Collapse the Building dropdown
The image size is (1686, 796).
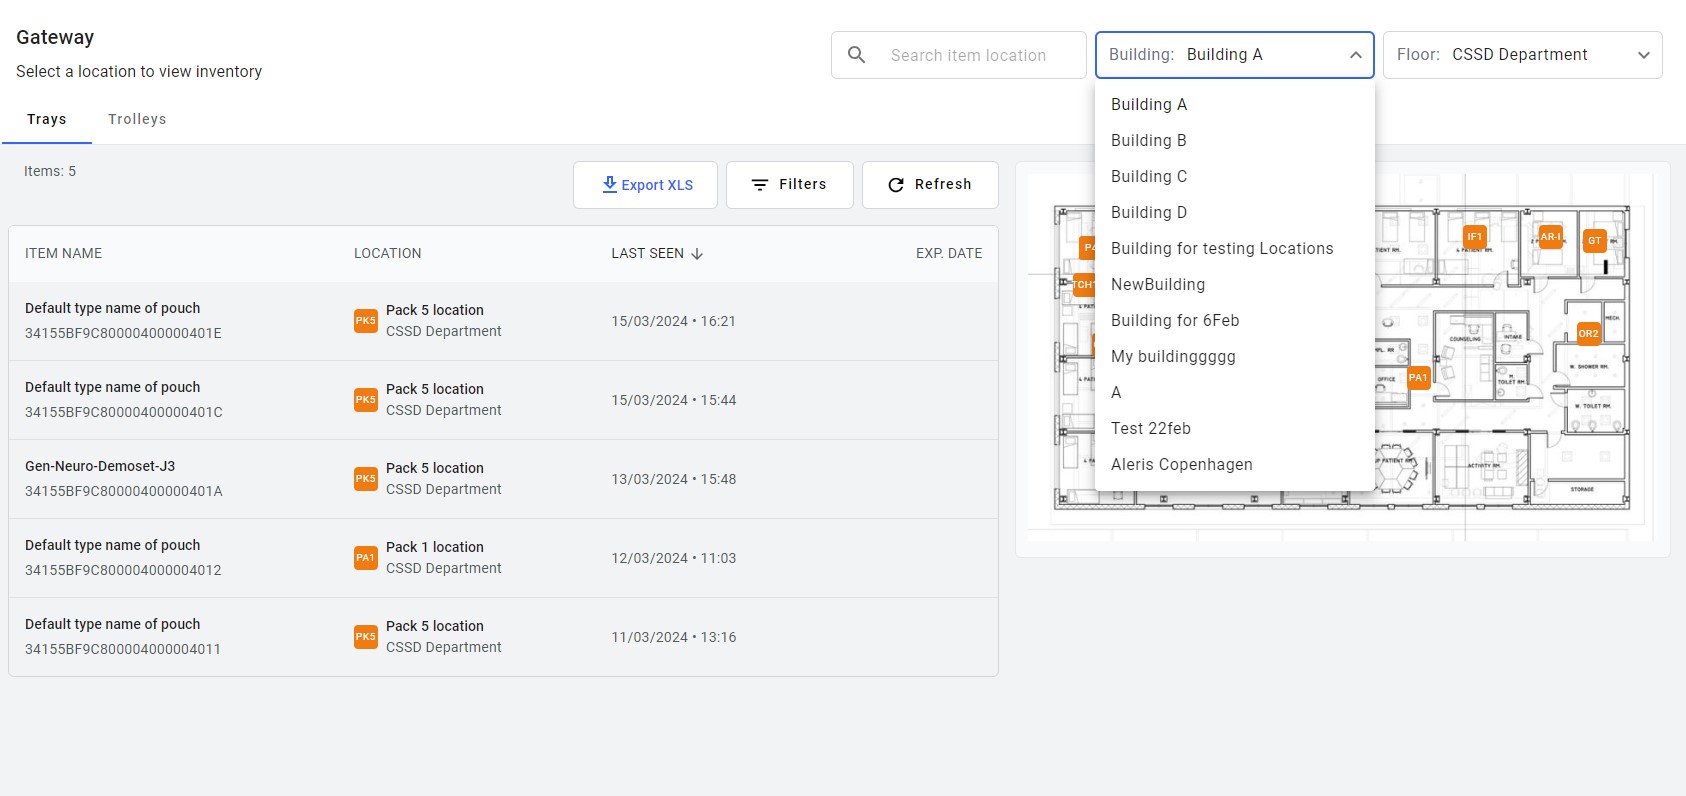pyautogui.click(x=1355, y=55)
